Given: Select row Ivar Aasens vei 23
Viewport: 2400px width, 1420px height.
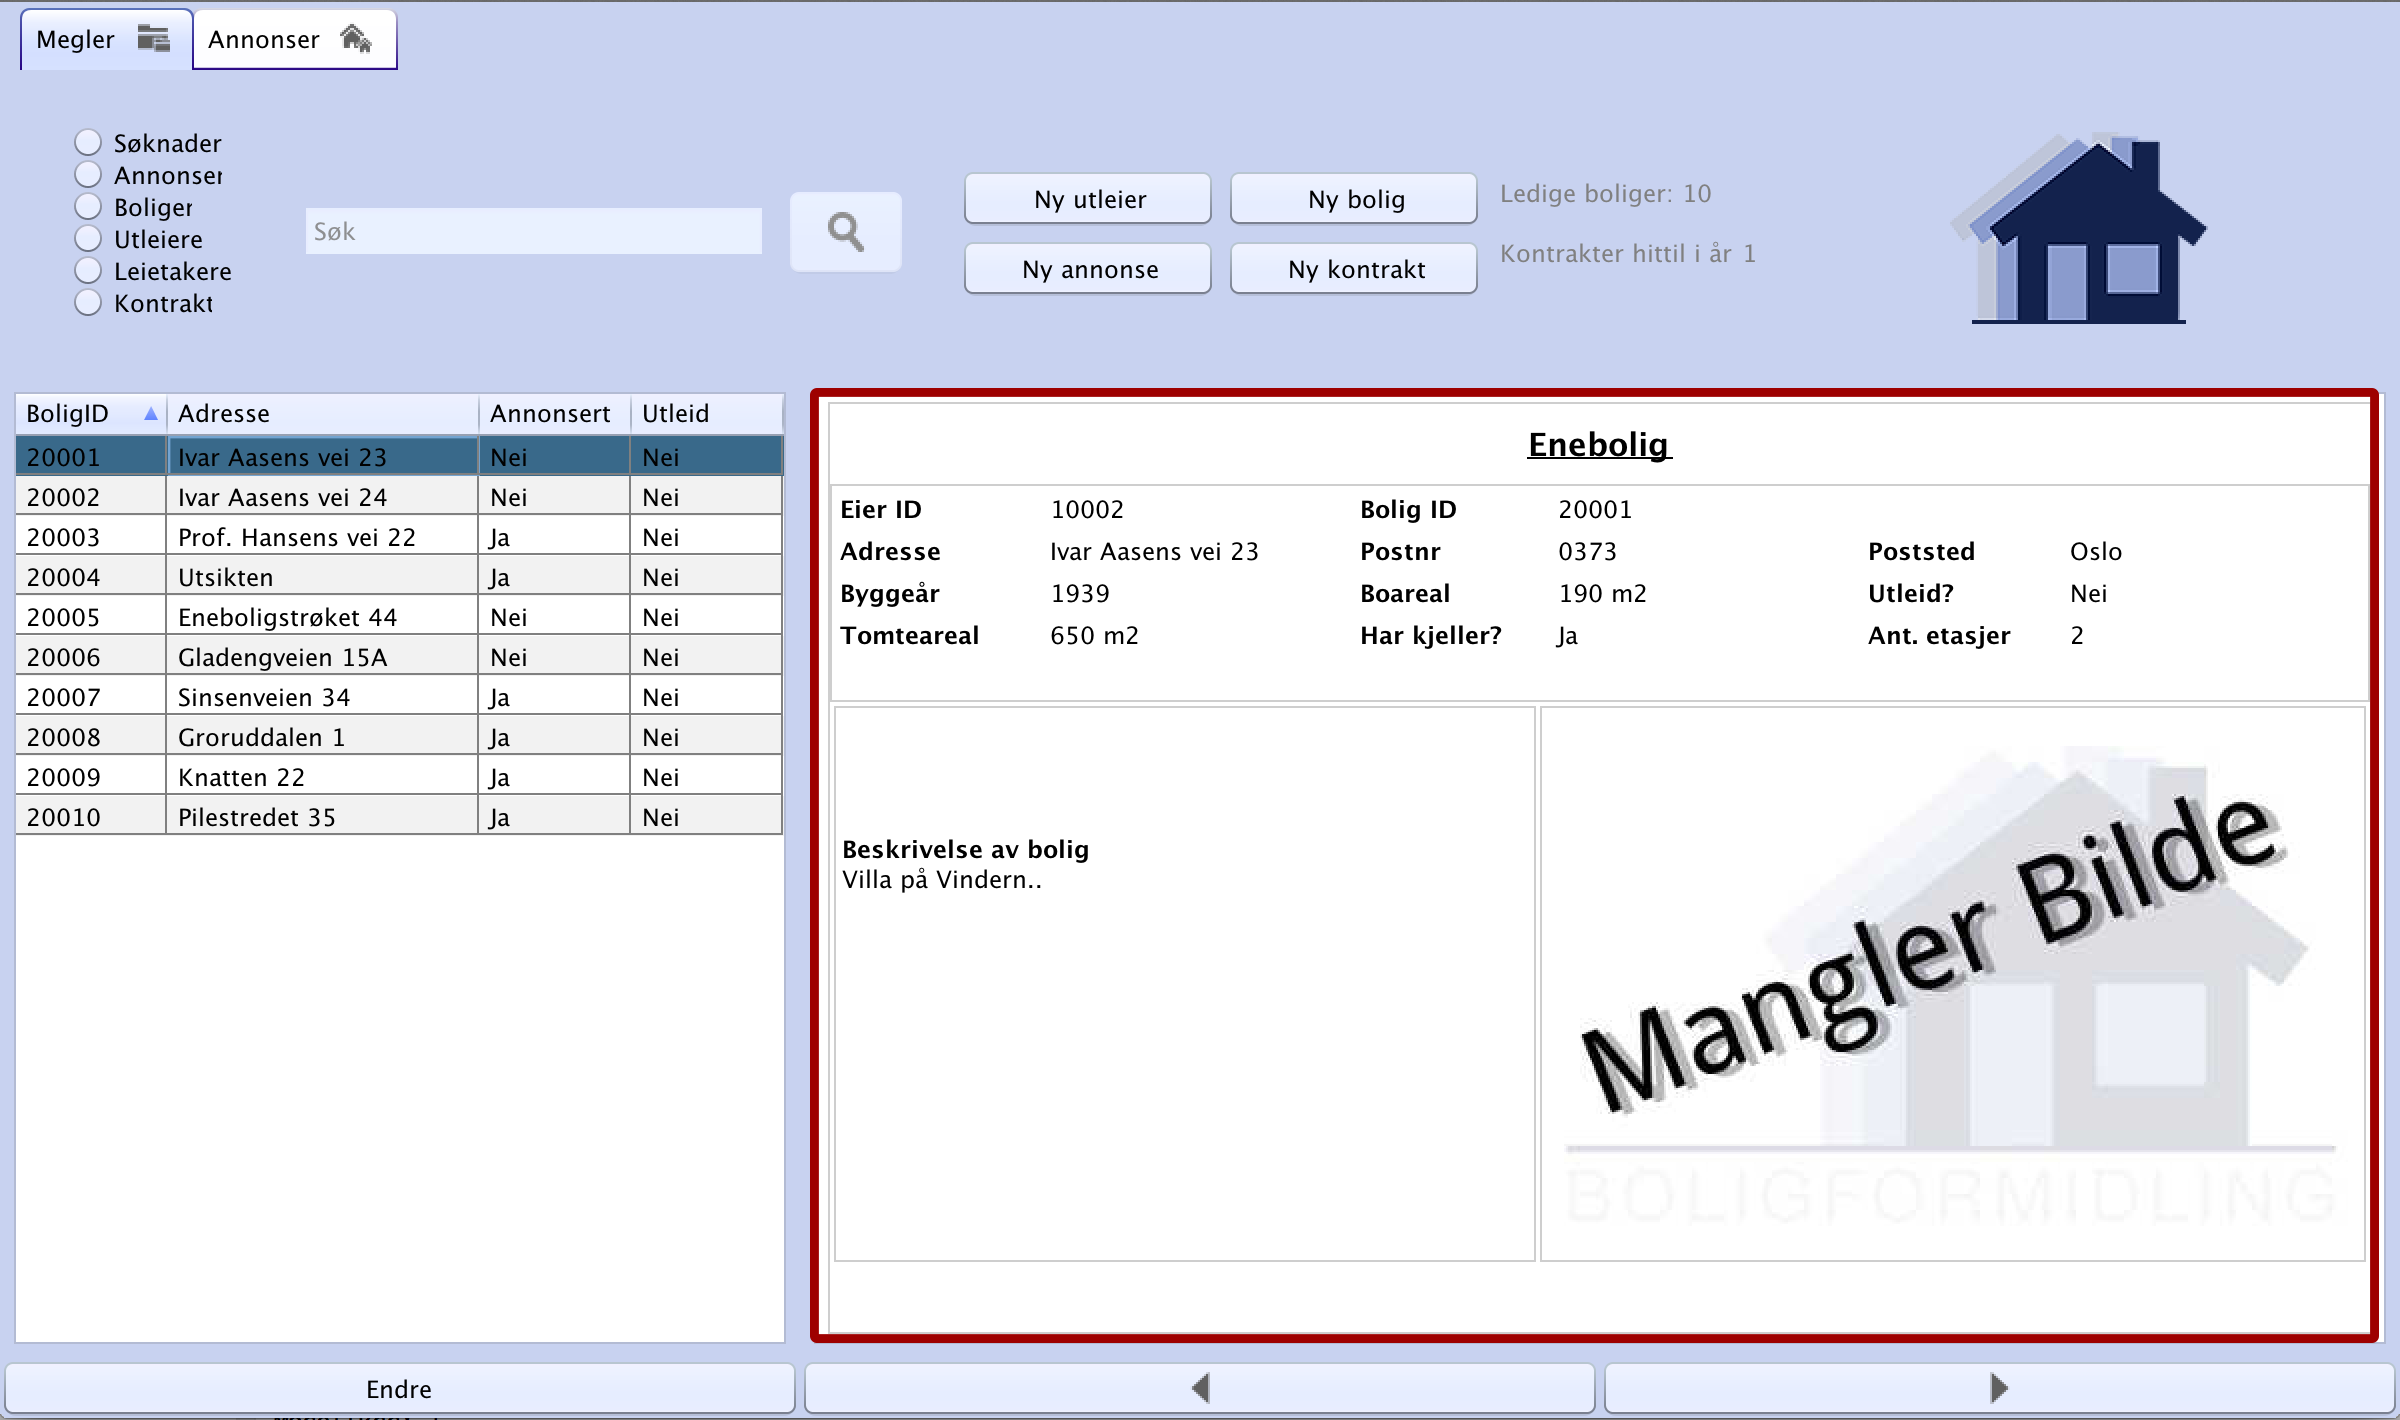Looking at the screenshot, I should coord(399,457).
